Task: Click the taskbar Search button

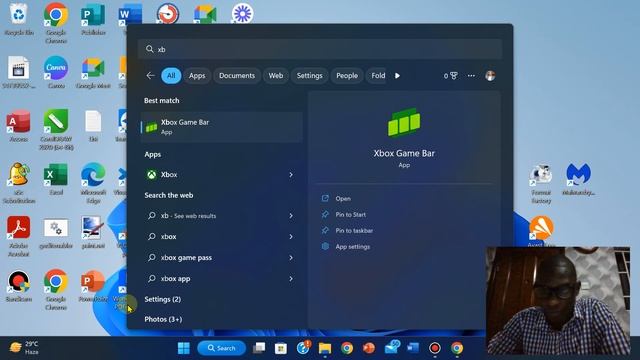Action: tap(222, 348)
